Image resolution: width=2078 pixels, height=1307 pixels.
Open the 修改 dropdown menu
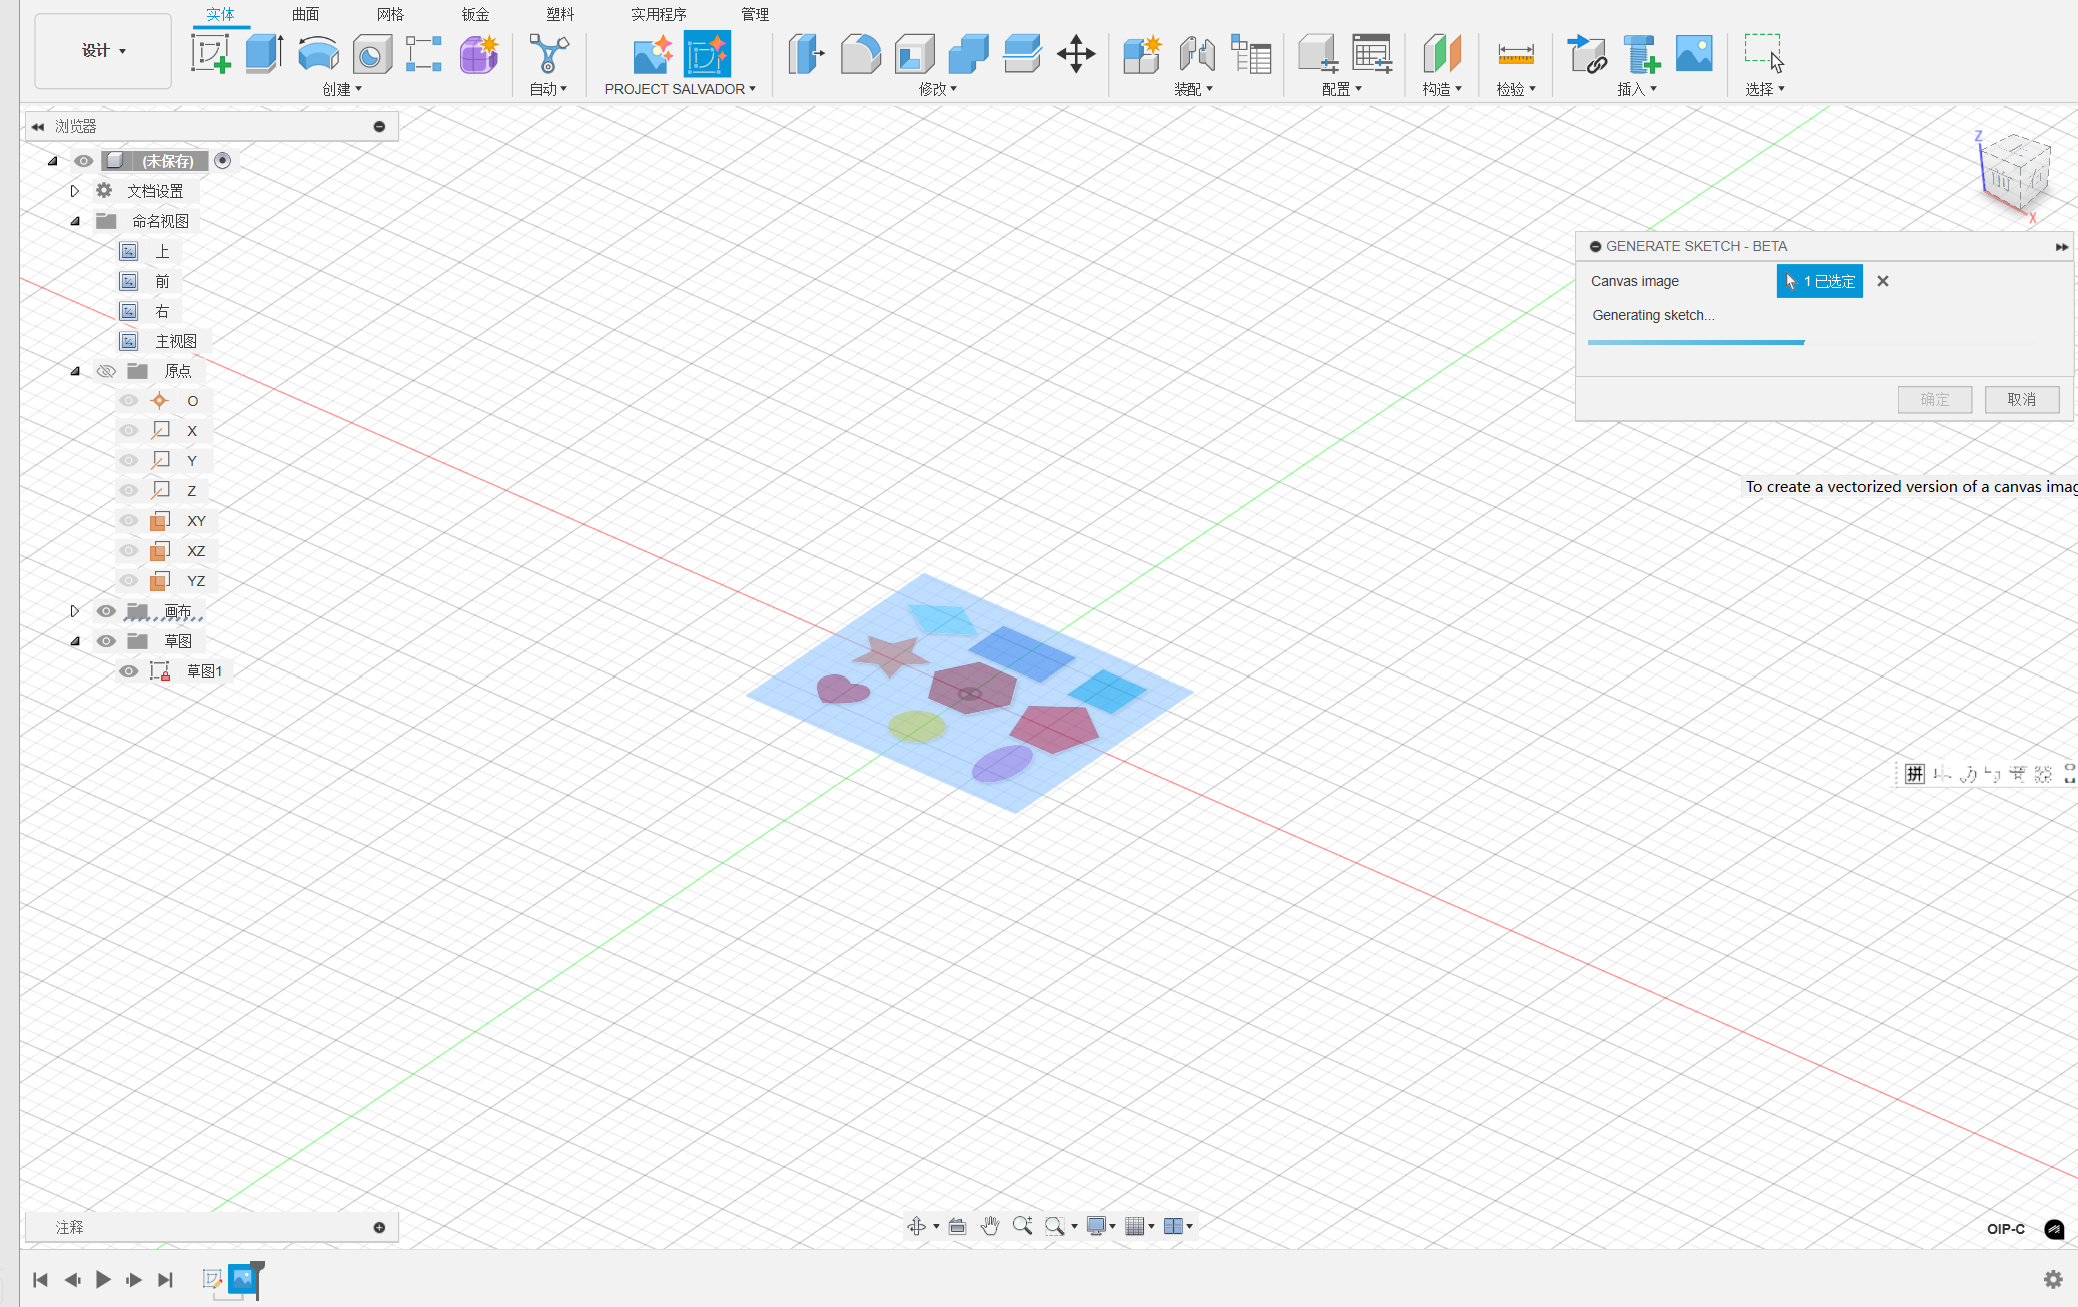[x=938, y=89]
